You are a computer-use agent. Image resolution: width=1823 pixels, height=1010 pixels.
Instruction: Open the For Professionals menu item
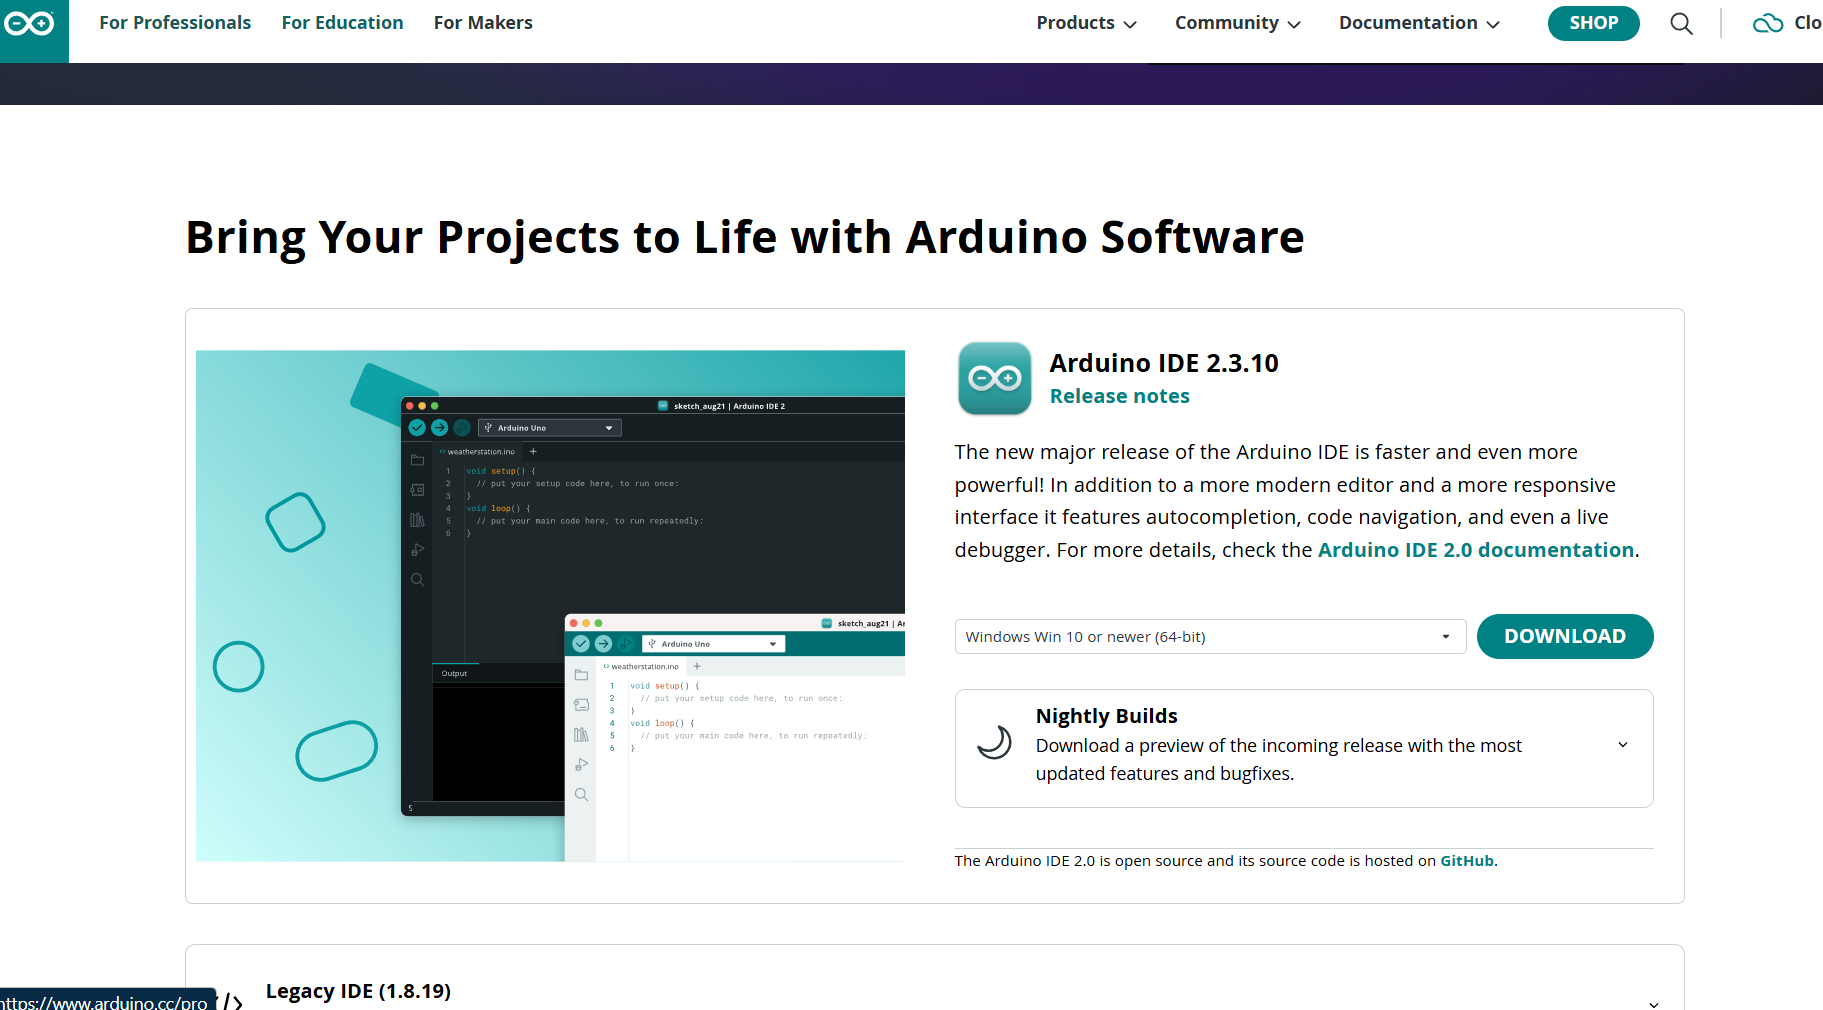pyautogui.click(x=175, y=23)
